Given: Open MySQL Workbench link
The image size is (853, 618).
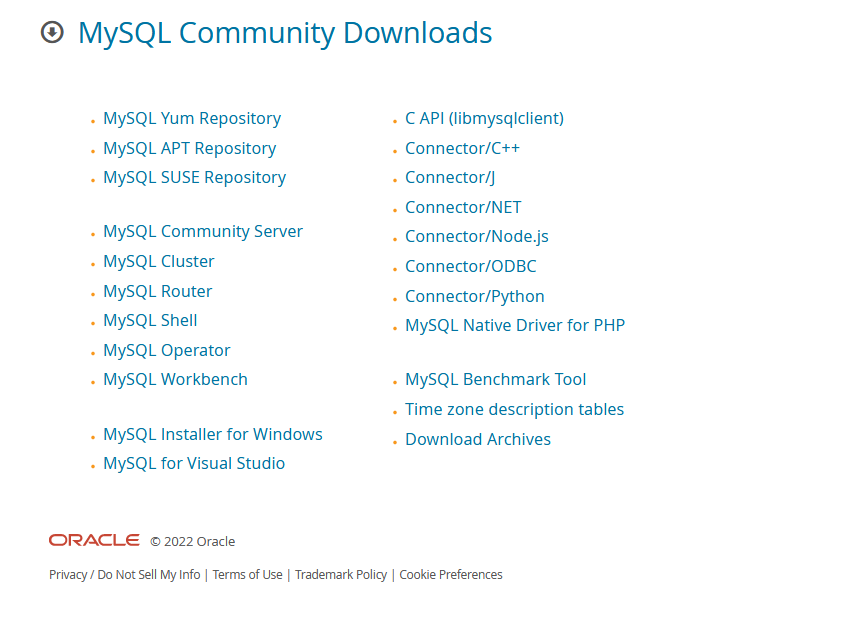Looking at the screenshot, I should (176, 379).
